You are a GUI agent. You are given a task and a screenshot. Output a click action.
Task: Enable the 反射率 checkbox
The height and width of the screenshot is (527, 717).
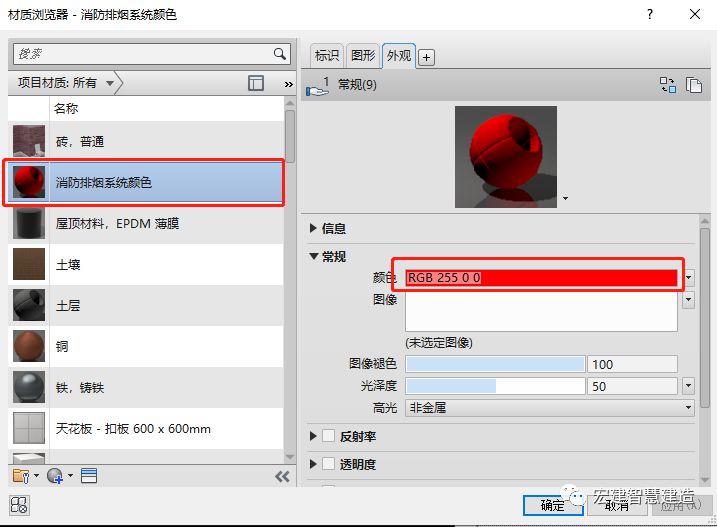click(x=328, y=436)
